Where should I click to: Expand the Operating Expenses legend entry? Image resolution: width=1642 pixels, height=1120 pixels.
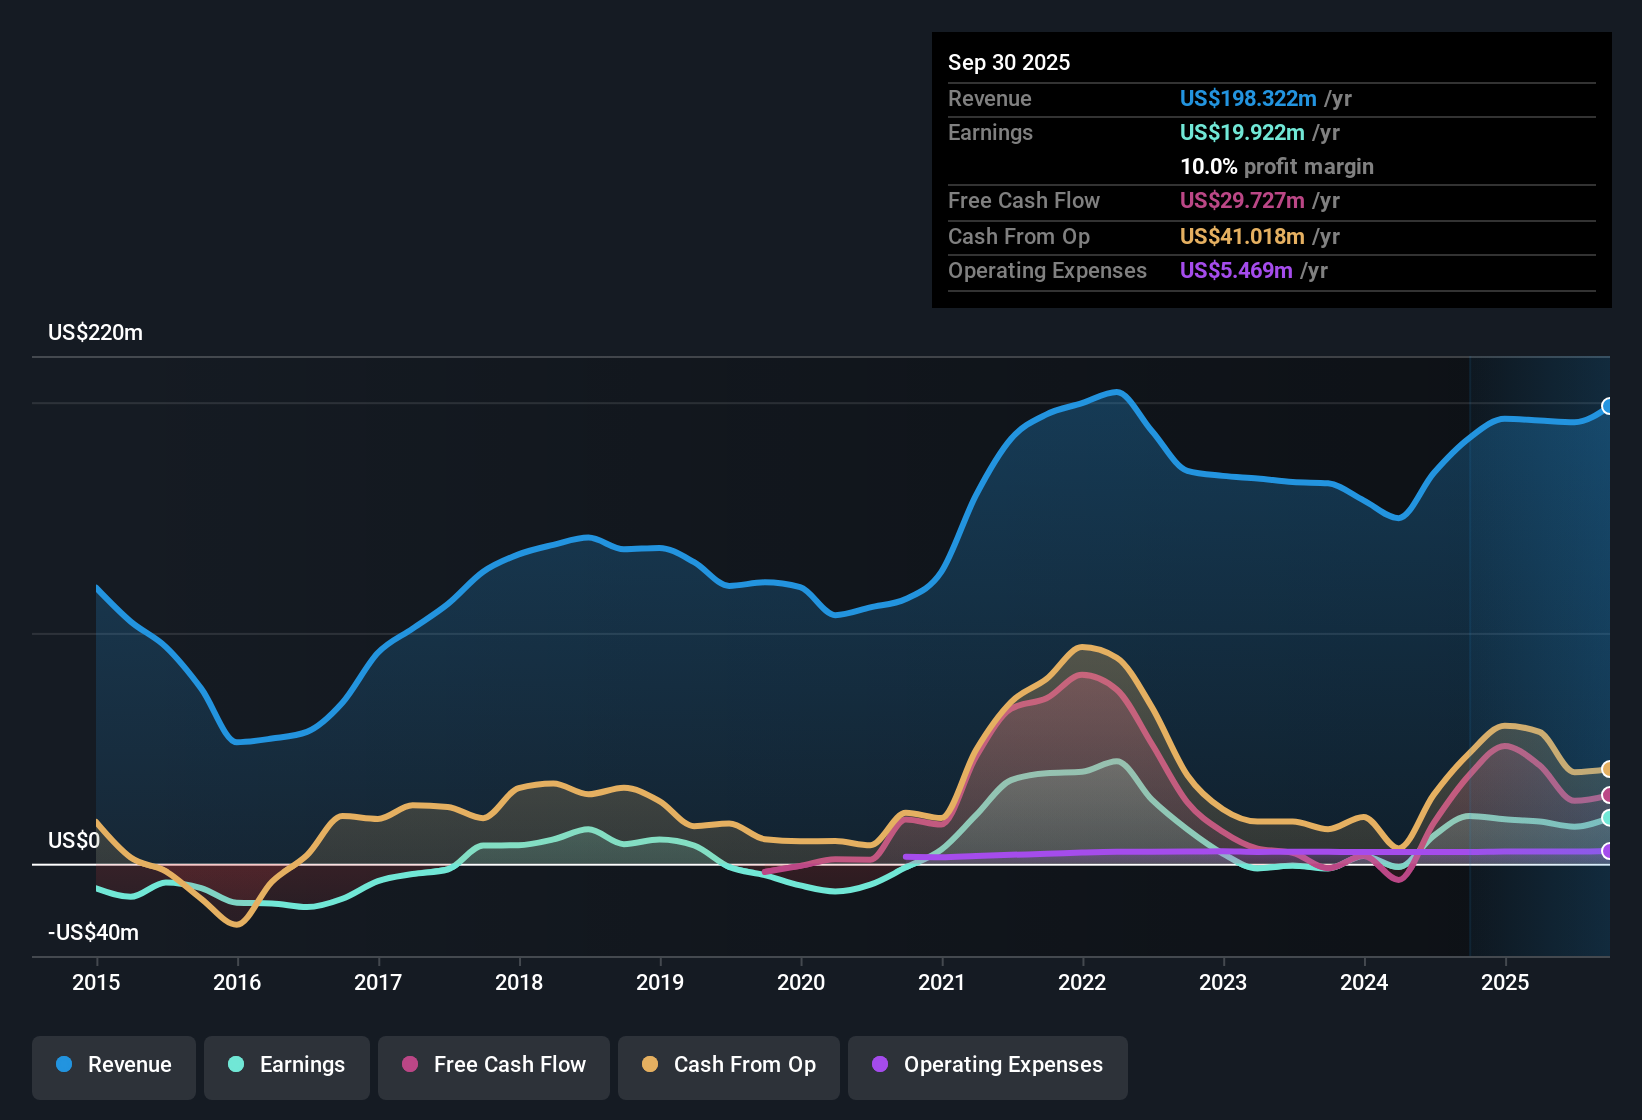point(987,1066)
